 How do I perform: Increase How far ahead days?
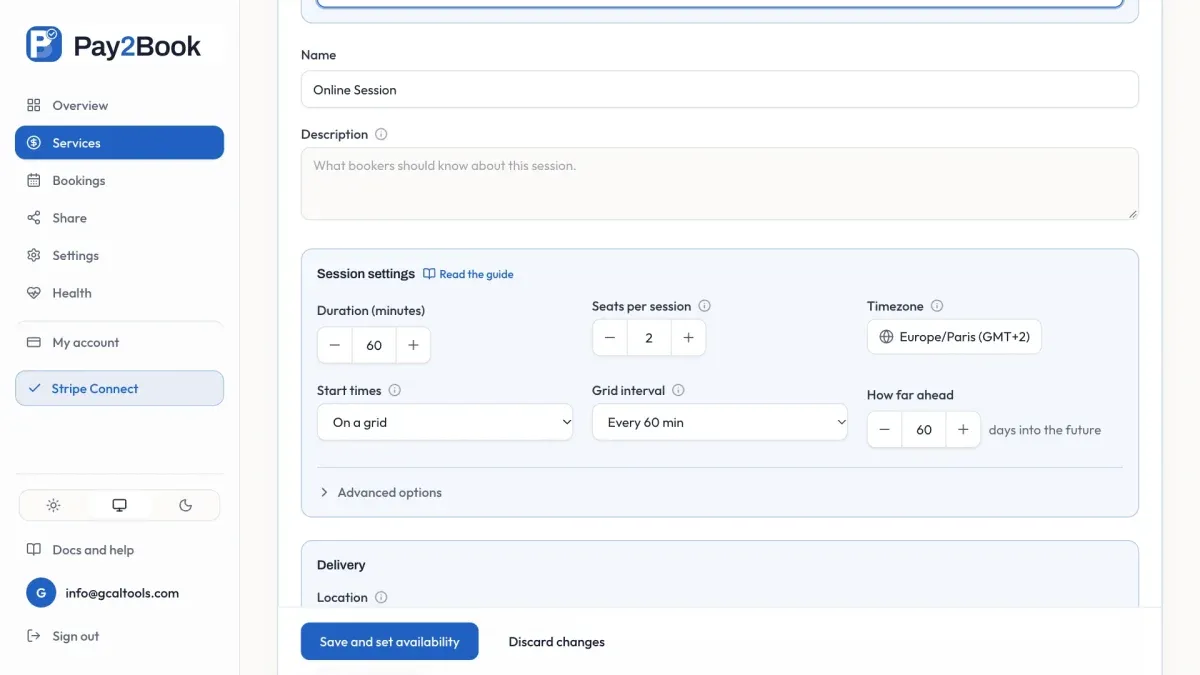tap(963, 430)
